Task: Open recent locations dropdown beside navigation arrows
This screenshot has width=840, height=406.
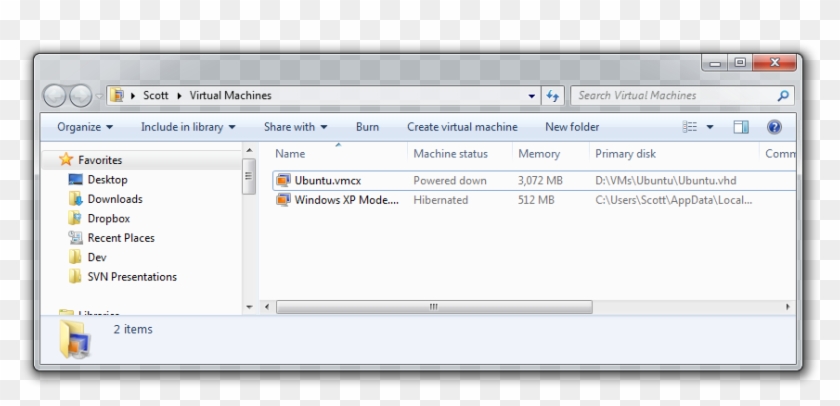Action: pos(99,96)
